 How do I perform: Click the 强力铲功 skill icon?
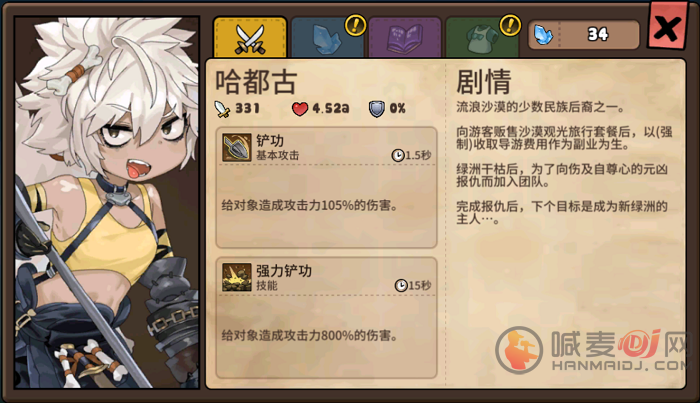pos(237,278)
